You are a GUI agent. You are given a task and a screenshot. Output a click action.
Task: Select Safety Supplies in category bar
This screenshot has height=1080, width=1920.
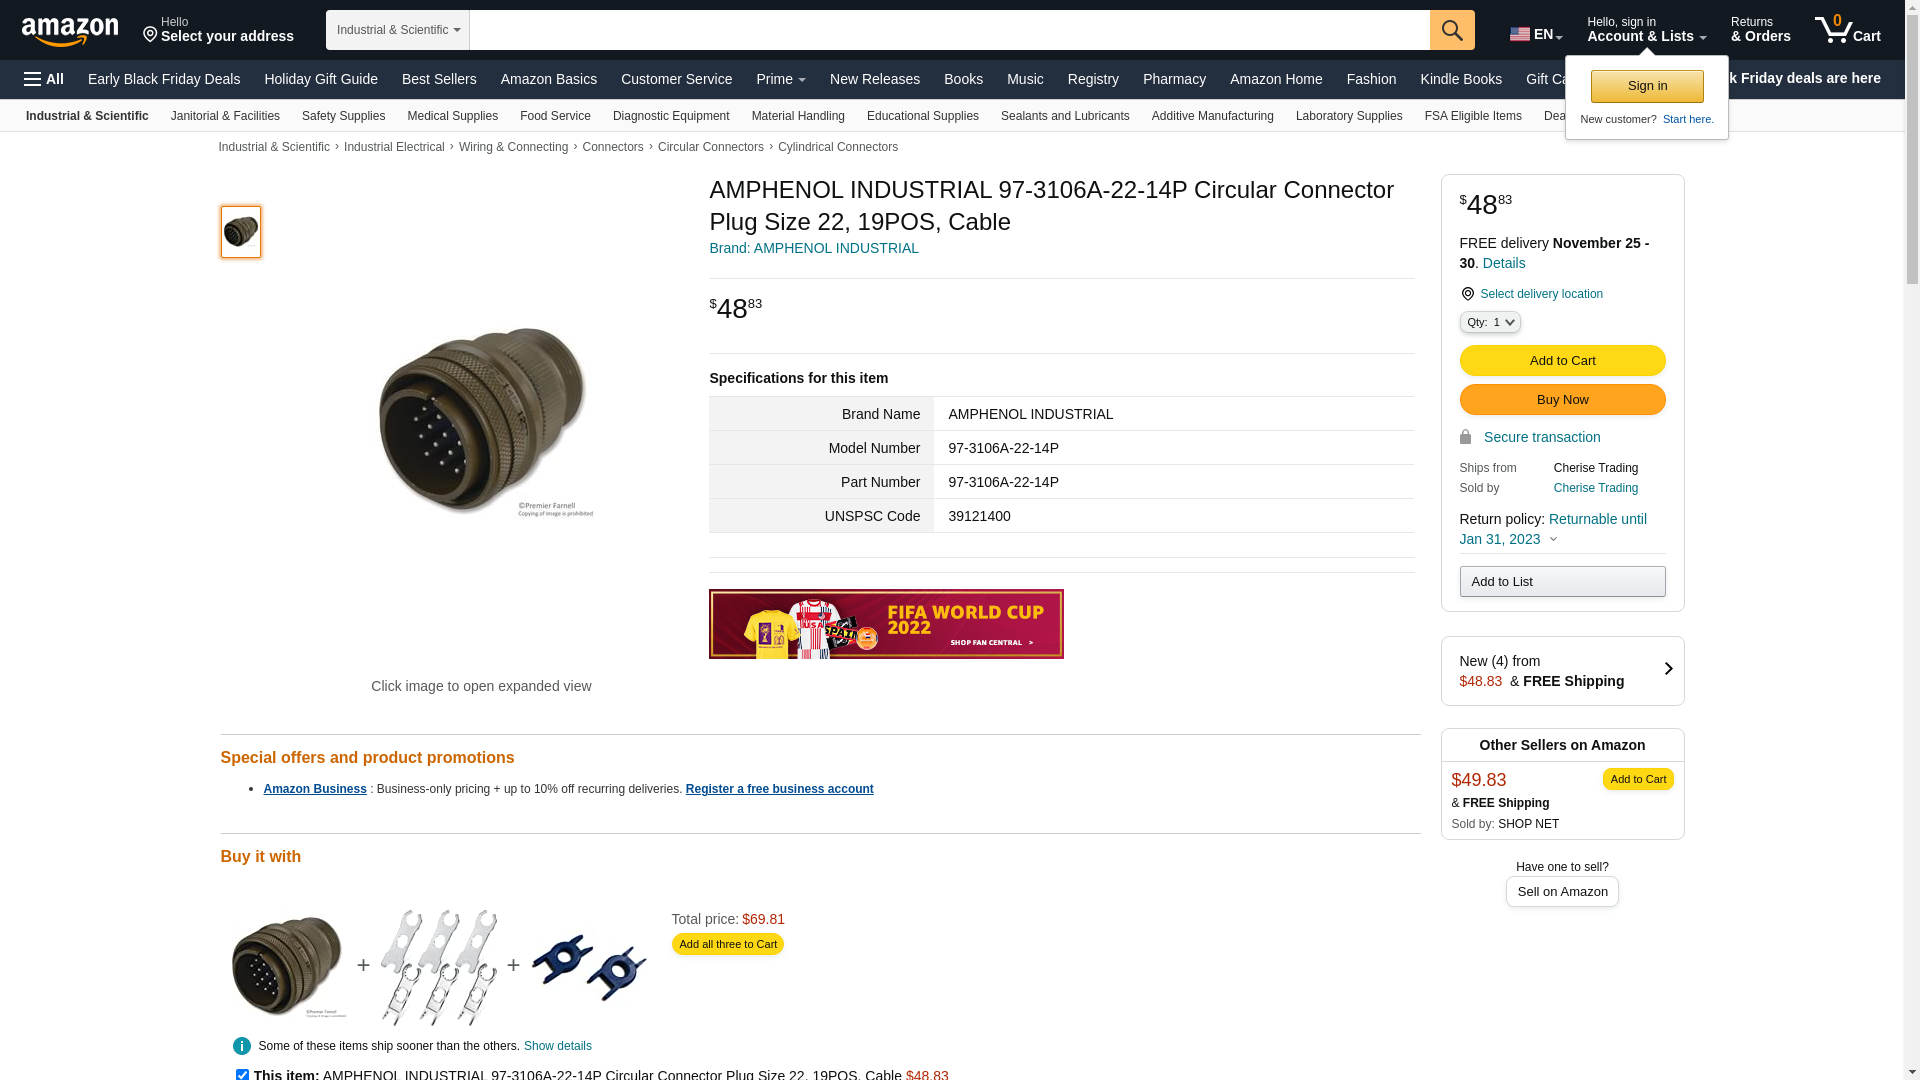coord(343,116)
